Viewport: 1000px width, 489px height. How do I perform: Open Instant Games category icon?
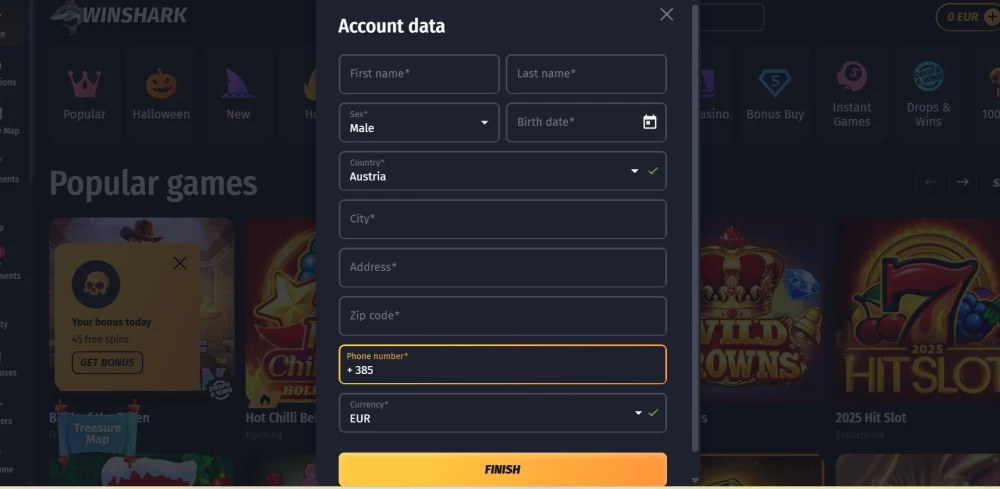click(x=852, y=78)
